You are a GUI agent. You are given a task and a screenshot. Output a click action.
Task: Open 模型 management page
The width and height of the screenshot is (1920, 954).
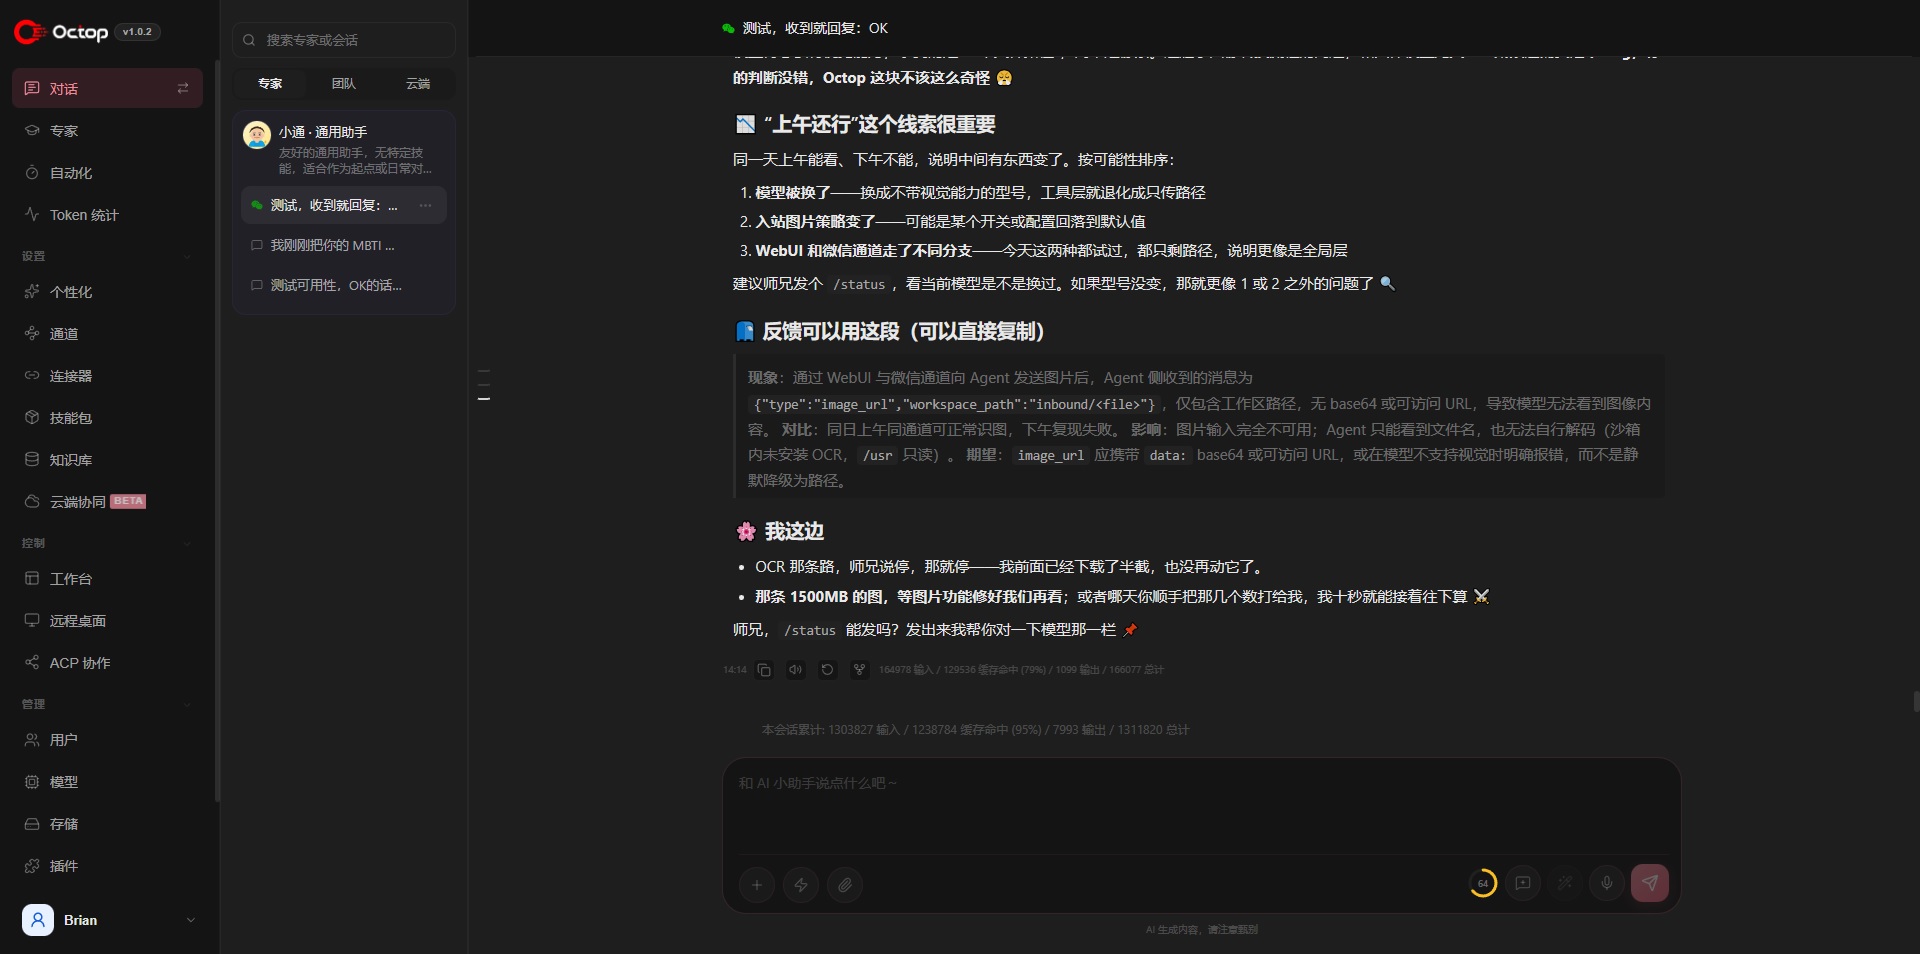[x=108, y=782]
